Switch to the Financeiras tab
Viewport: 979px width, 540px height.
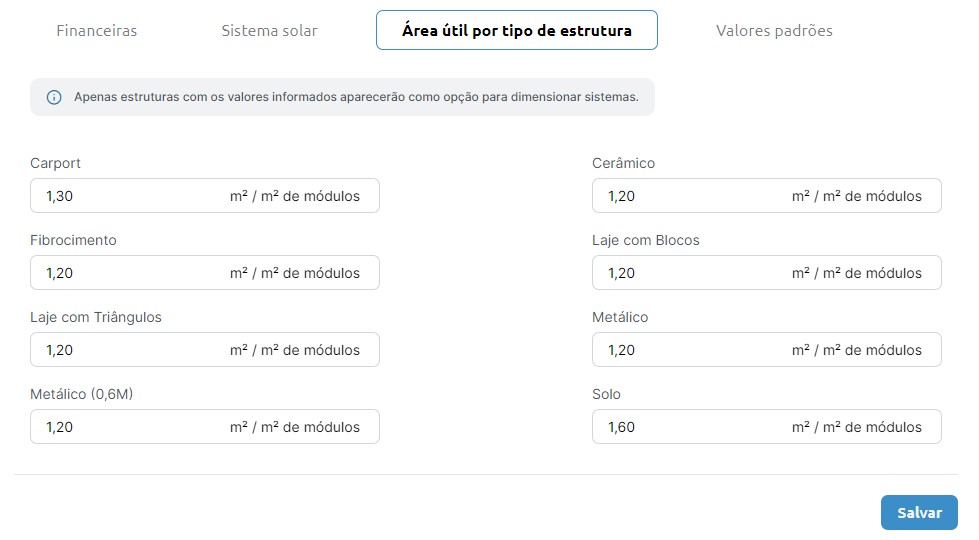click(x=97, y=31)
